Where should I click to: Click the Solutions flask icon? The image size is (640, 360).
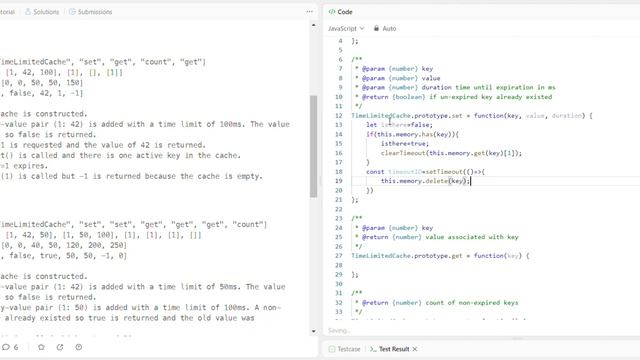point(28,12)
